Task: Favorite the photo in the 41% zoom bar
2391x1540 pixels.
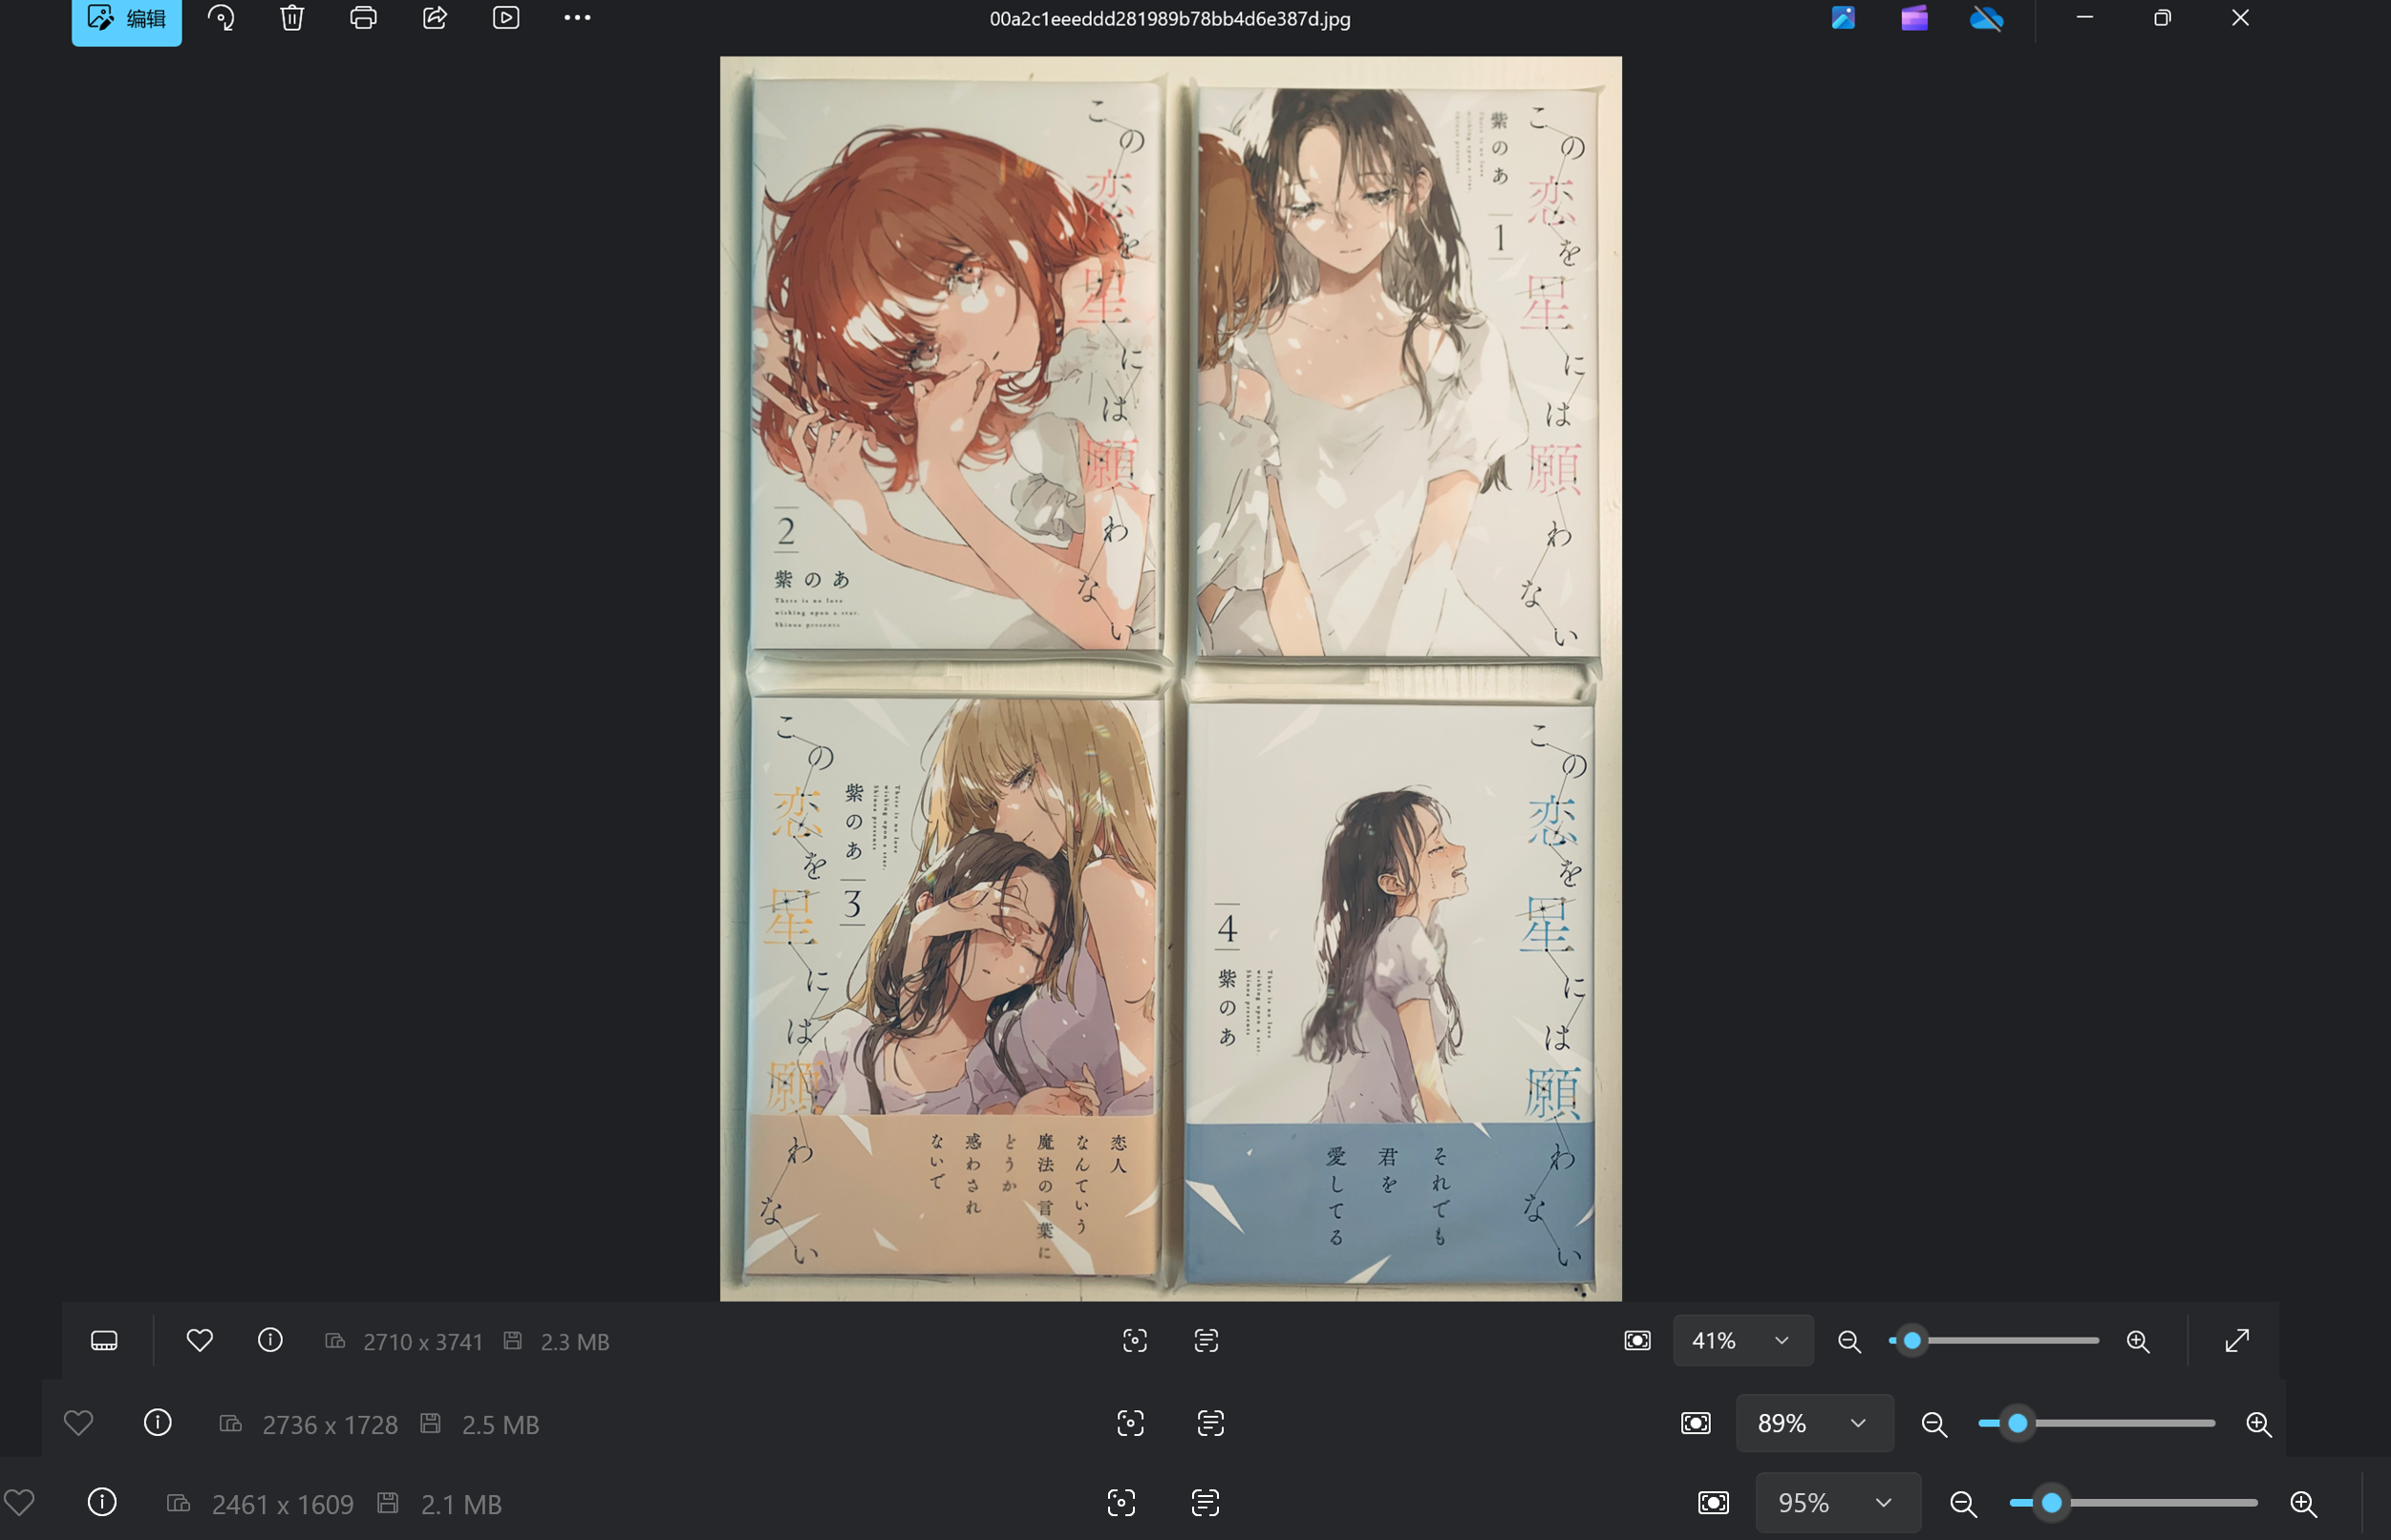Action: tap(200, 1340)
